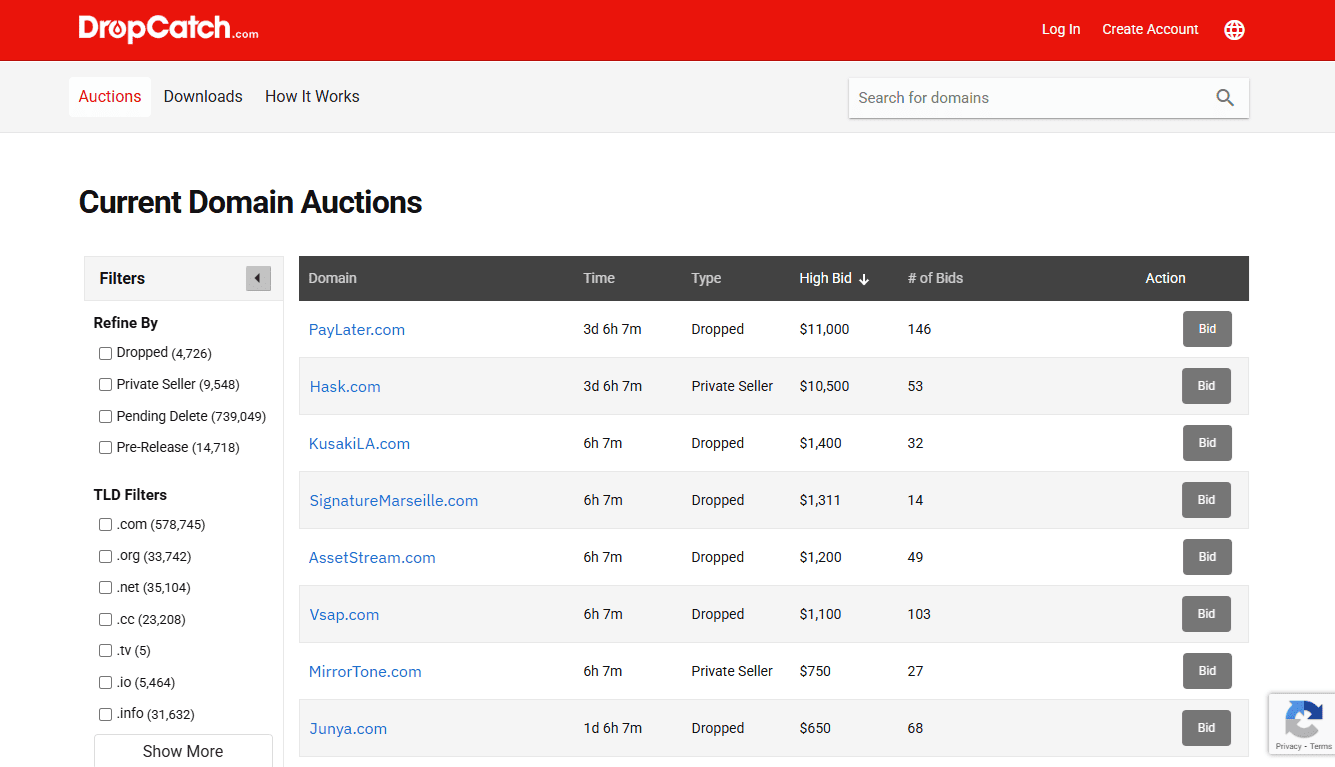Switch to the Downloads tab
The height and width of the screenshot is (767, 1335).
coord(203,97)
